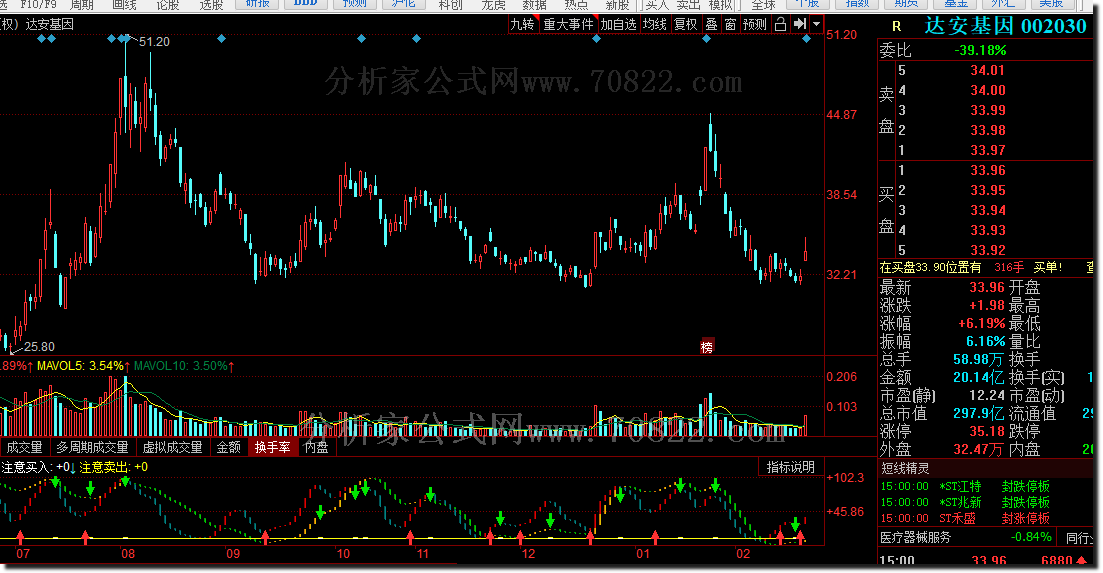
Task: Click the 注意卖出: +0 label
Action: (113, 467)
